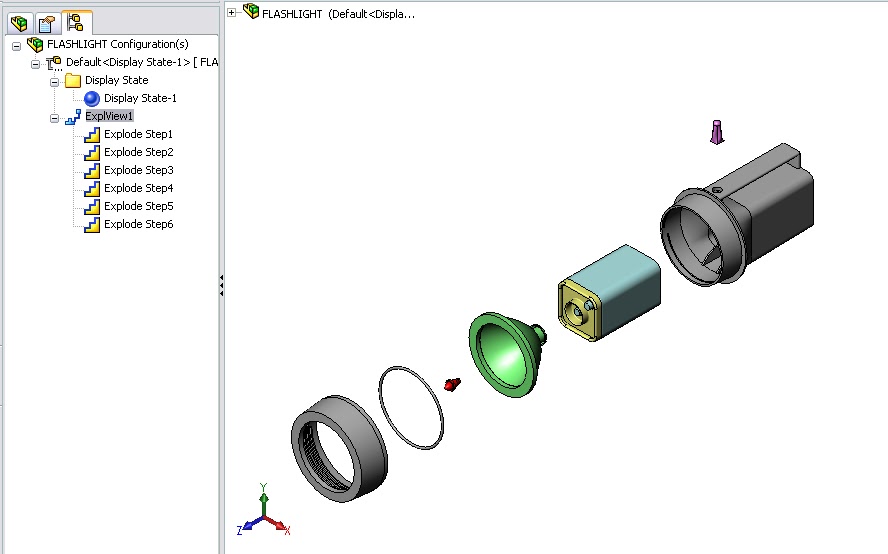This screenshot has height=554, width=888.
Task: Click the FLASHLIGHT assembly icon in viewport flyout
Action: [251, 11]
